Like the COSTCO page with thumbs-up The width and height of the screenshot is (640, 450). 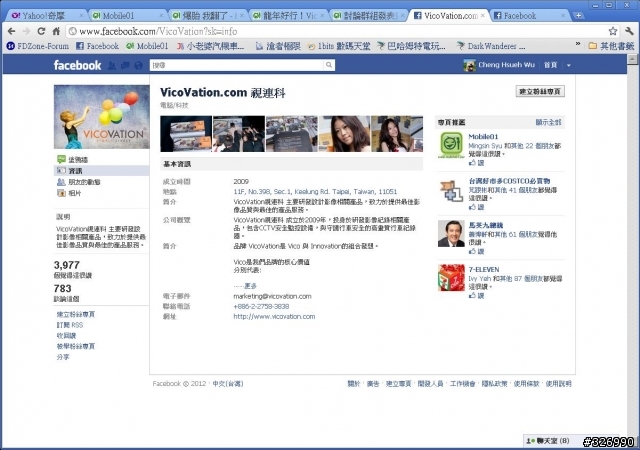pyautogui.click(x=476, y=207)
